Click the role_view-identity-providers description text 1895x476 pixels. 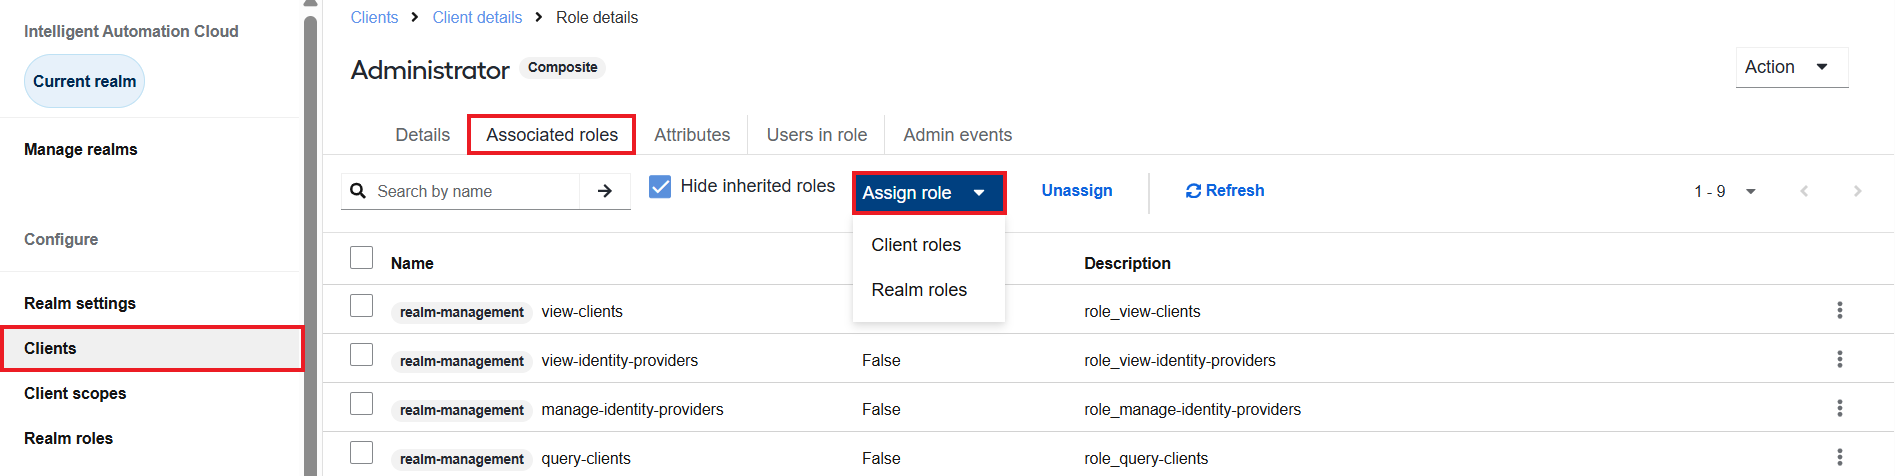1180,360
